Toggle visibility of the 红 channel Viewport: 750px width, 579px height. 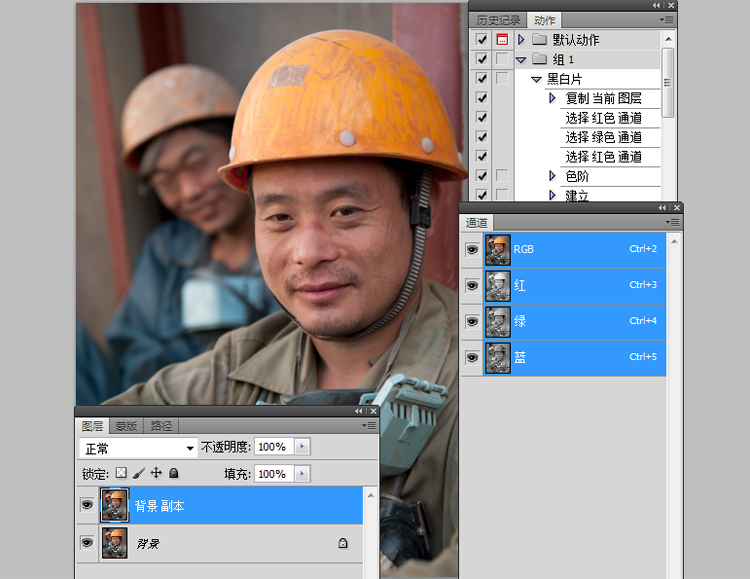tap(473, 286)
